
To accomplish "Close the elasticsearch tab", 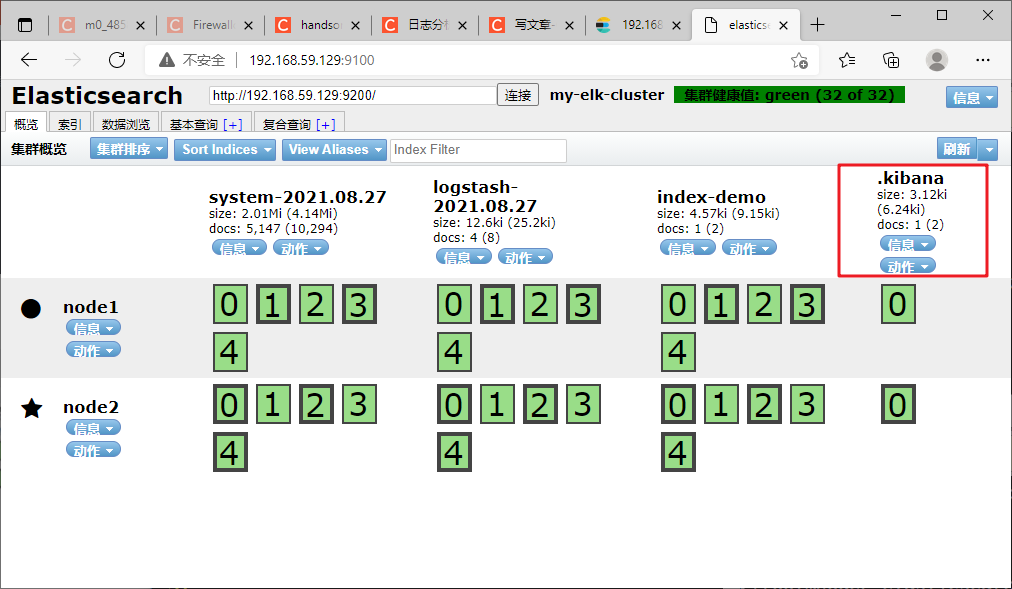I will click(784, 25).
